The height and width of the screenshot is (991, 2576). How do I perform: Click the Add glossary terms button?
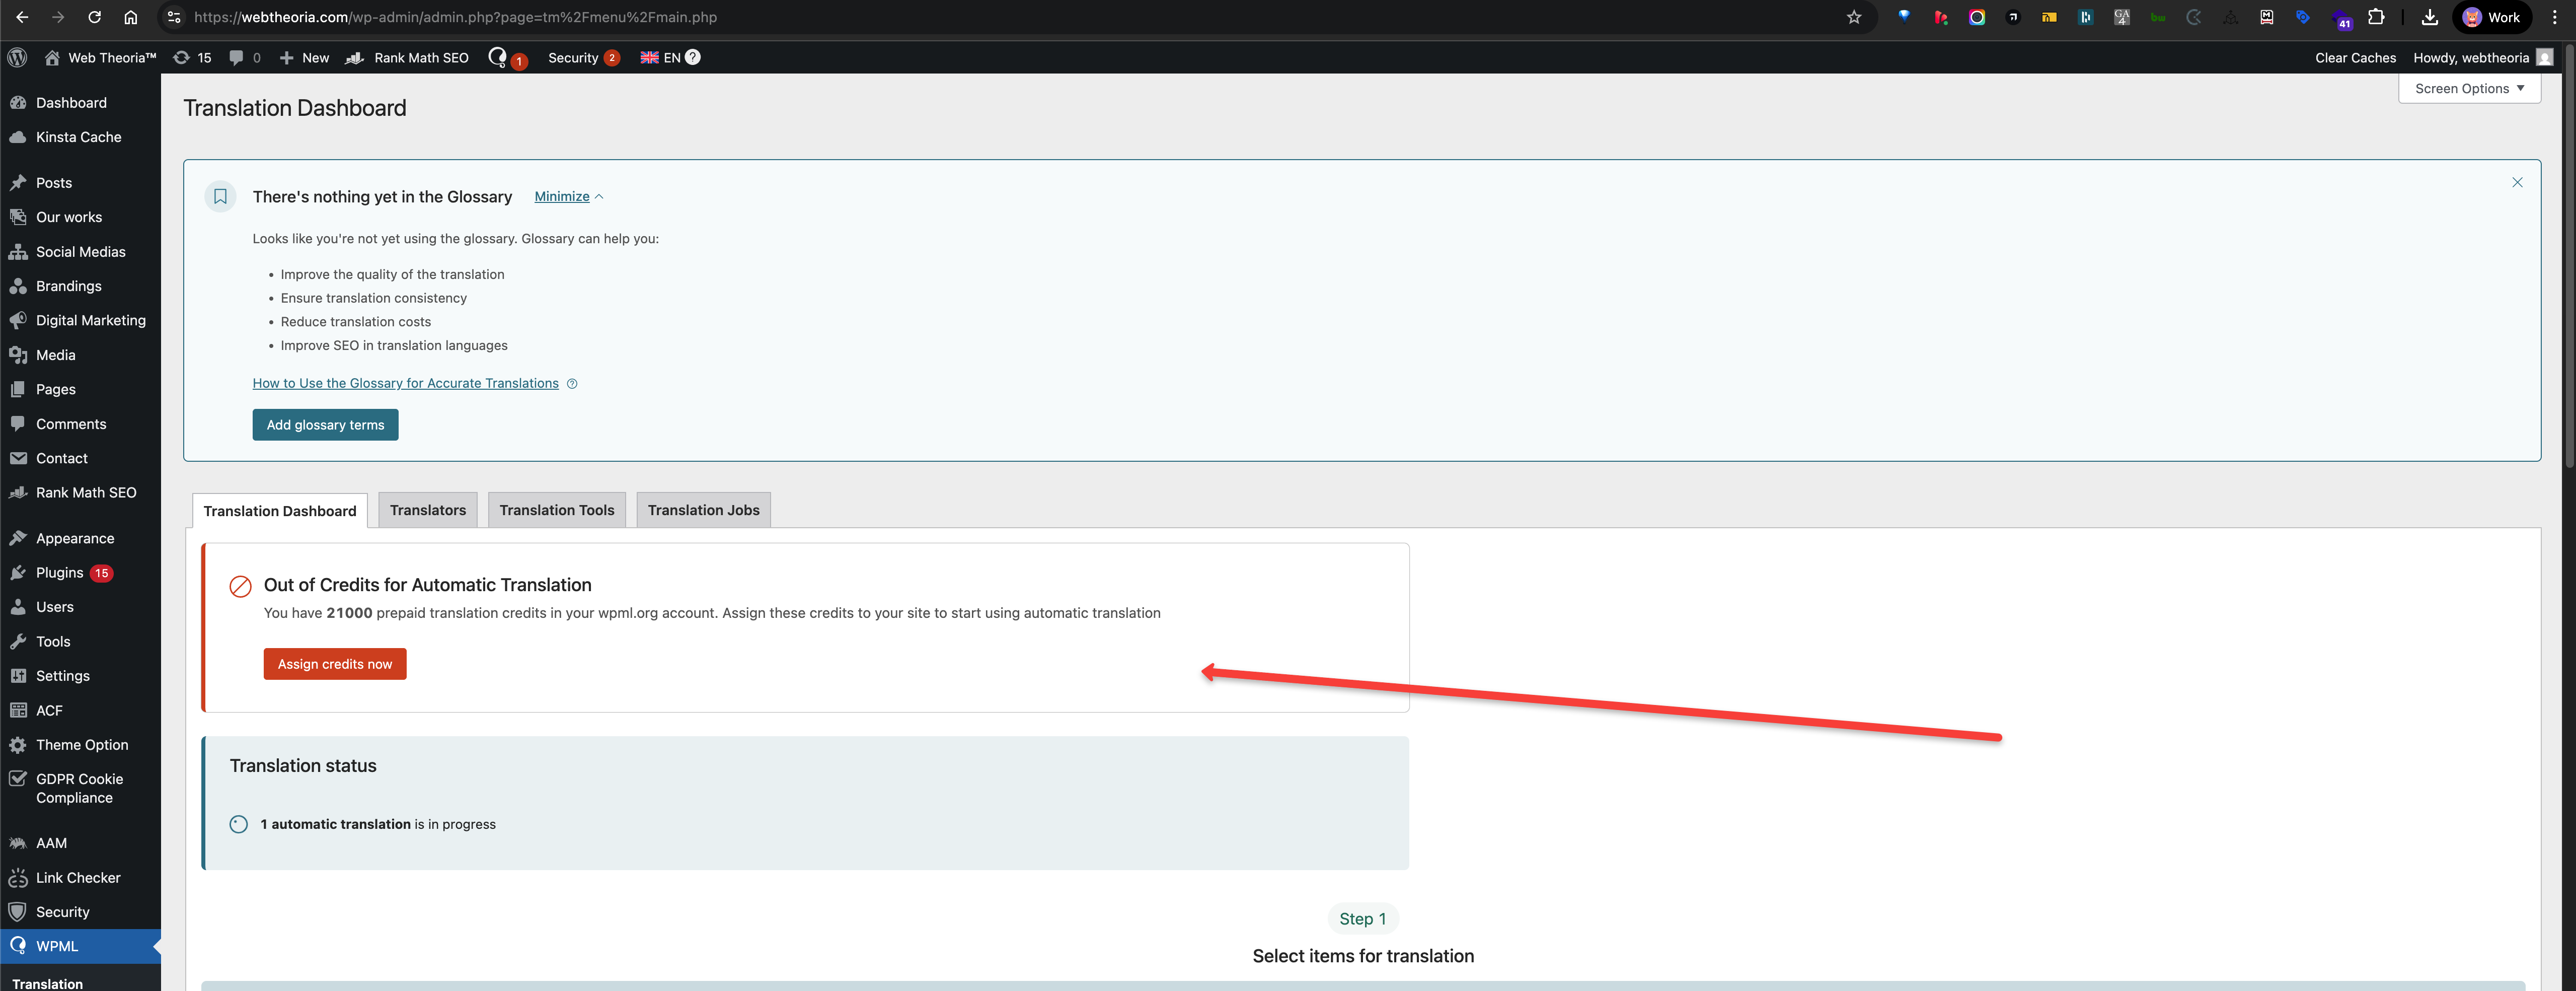(325, 425)
